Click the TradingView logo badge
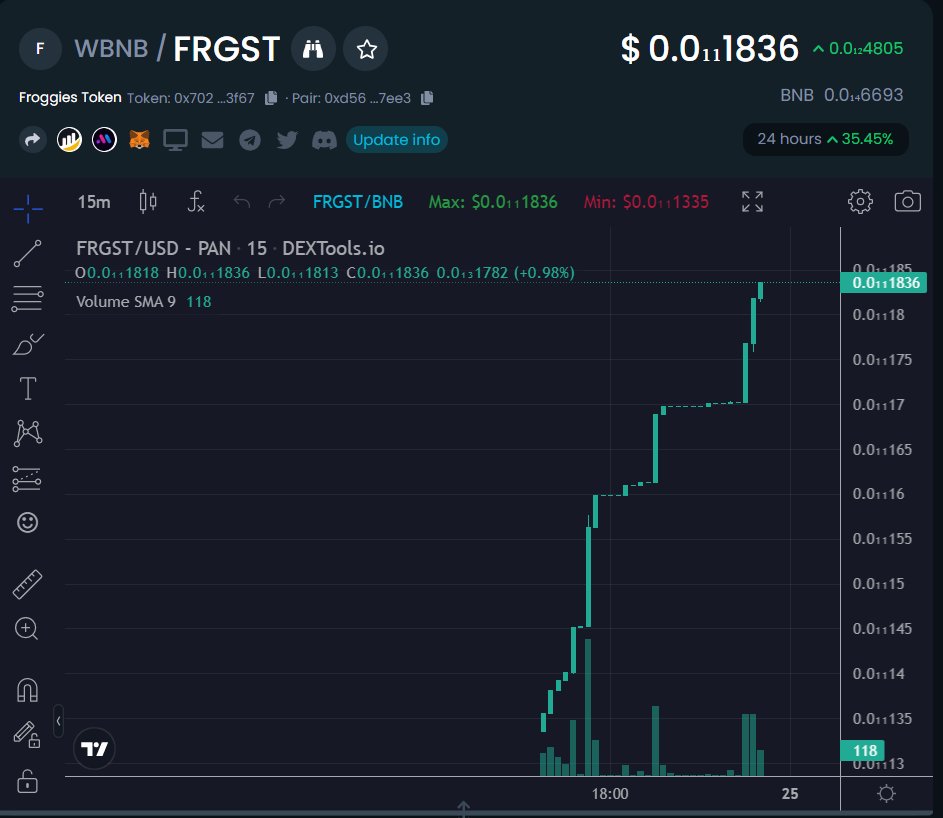Screen dimensions: 943x818 click(94, 749)
